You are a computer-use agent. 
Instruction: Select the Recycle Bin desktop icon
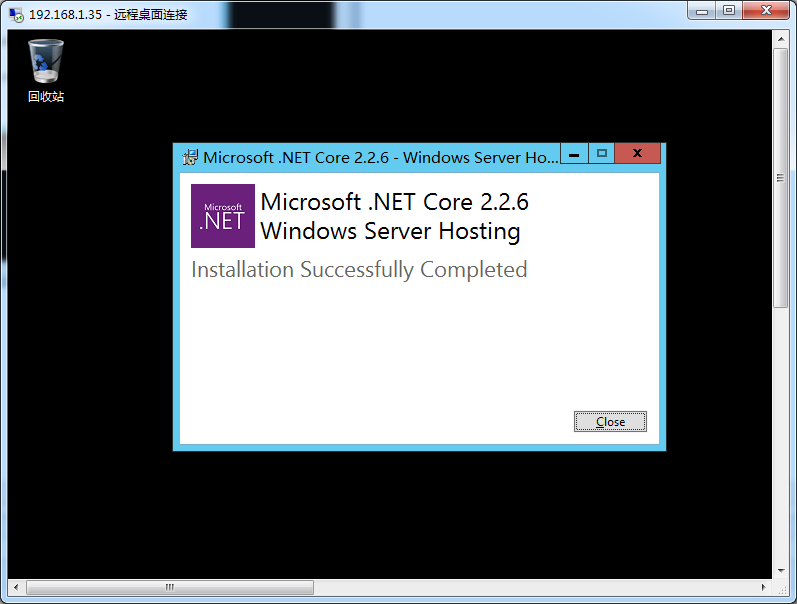click(x=46, y=71)
